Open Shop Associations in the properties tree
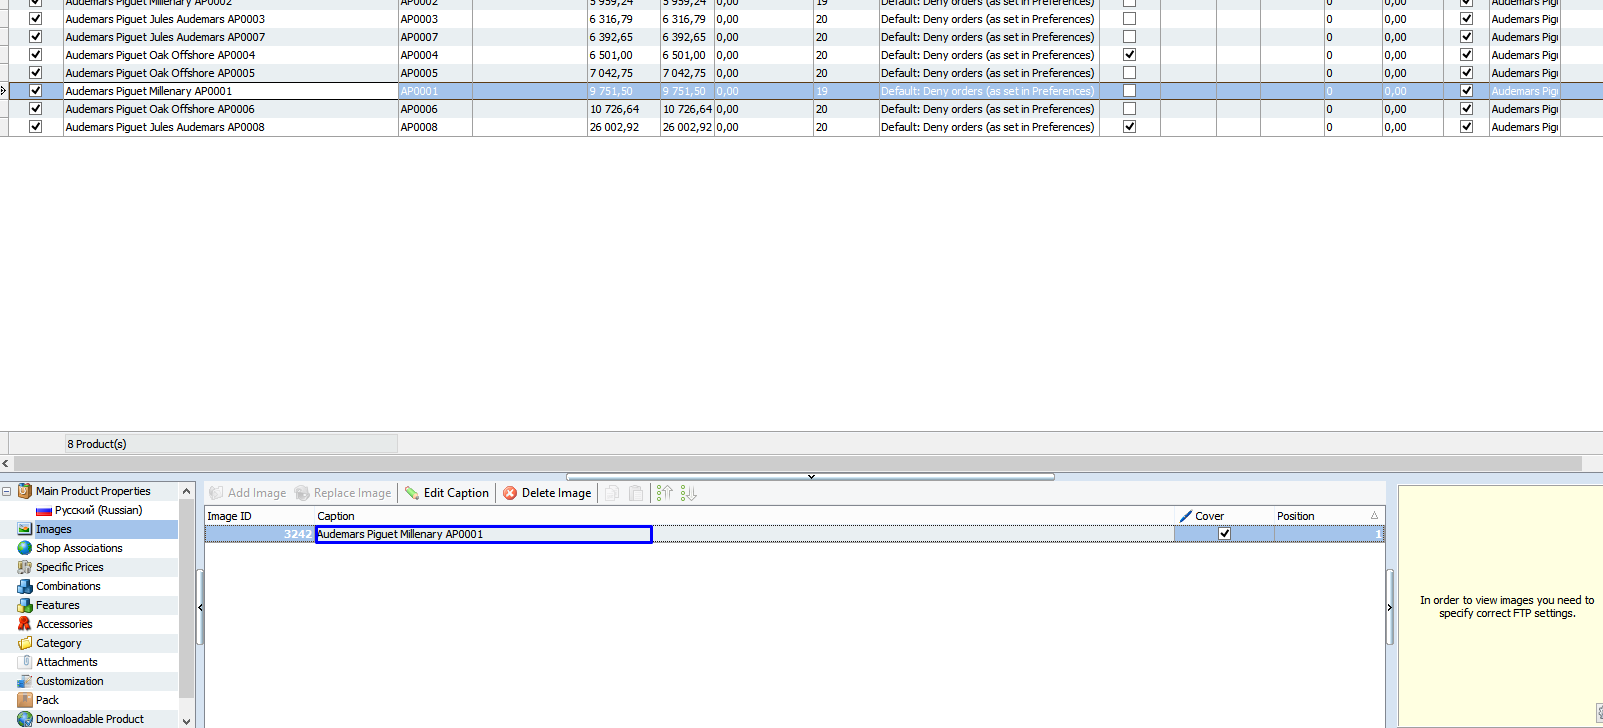1603x728 pixels. pos(79,548)
